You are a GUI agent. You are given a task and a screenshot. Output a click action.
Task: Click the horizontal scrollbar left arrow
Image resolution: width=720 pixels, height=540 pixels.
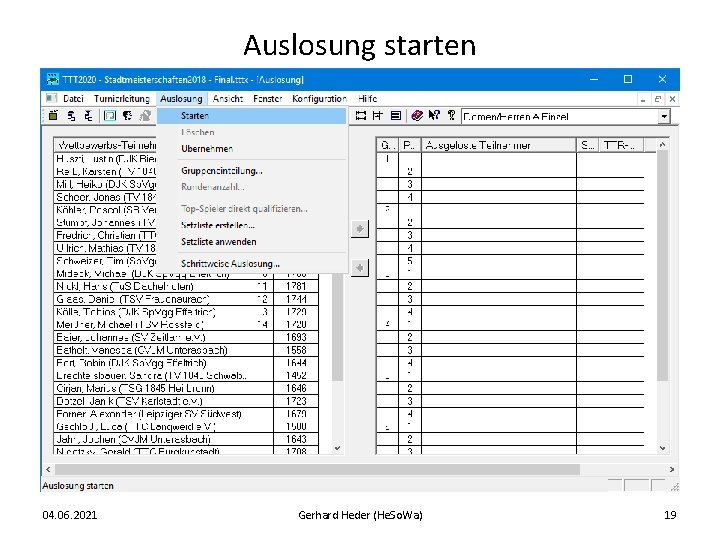48,470
